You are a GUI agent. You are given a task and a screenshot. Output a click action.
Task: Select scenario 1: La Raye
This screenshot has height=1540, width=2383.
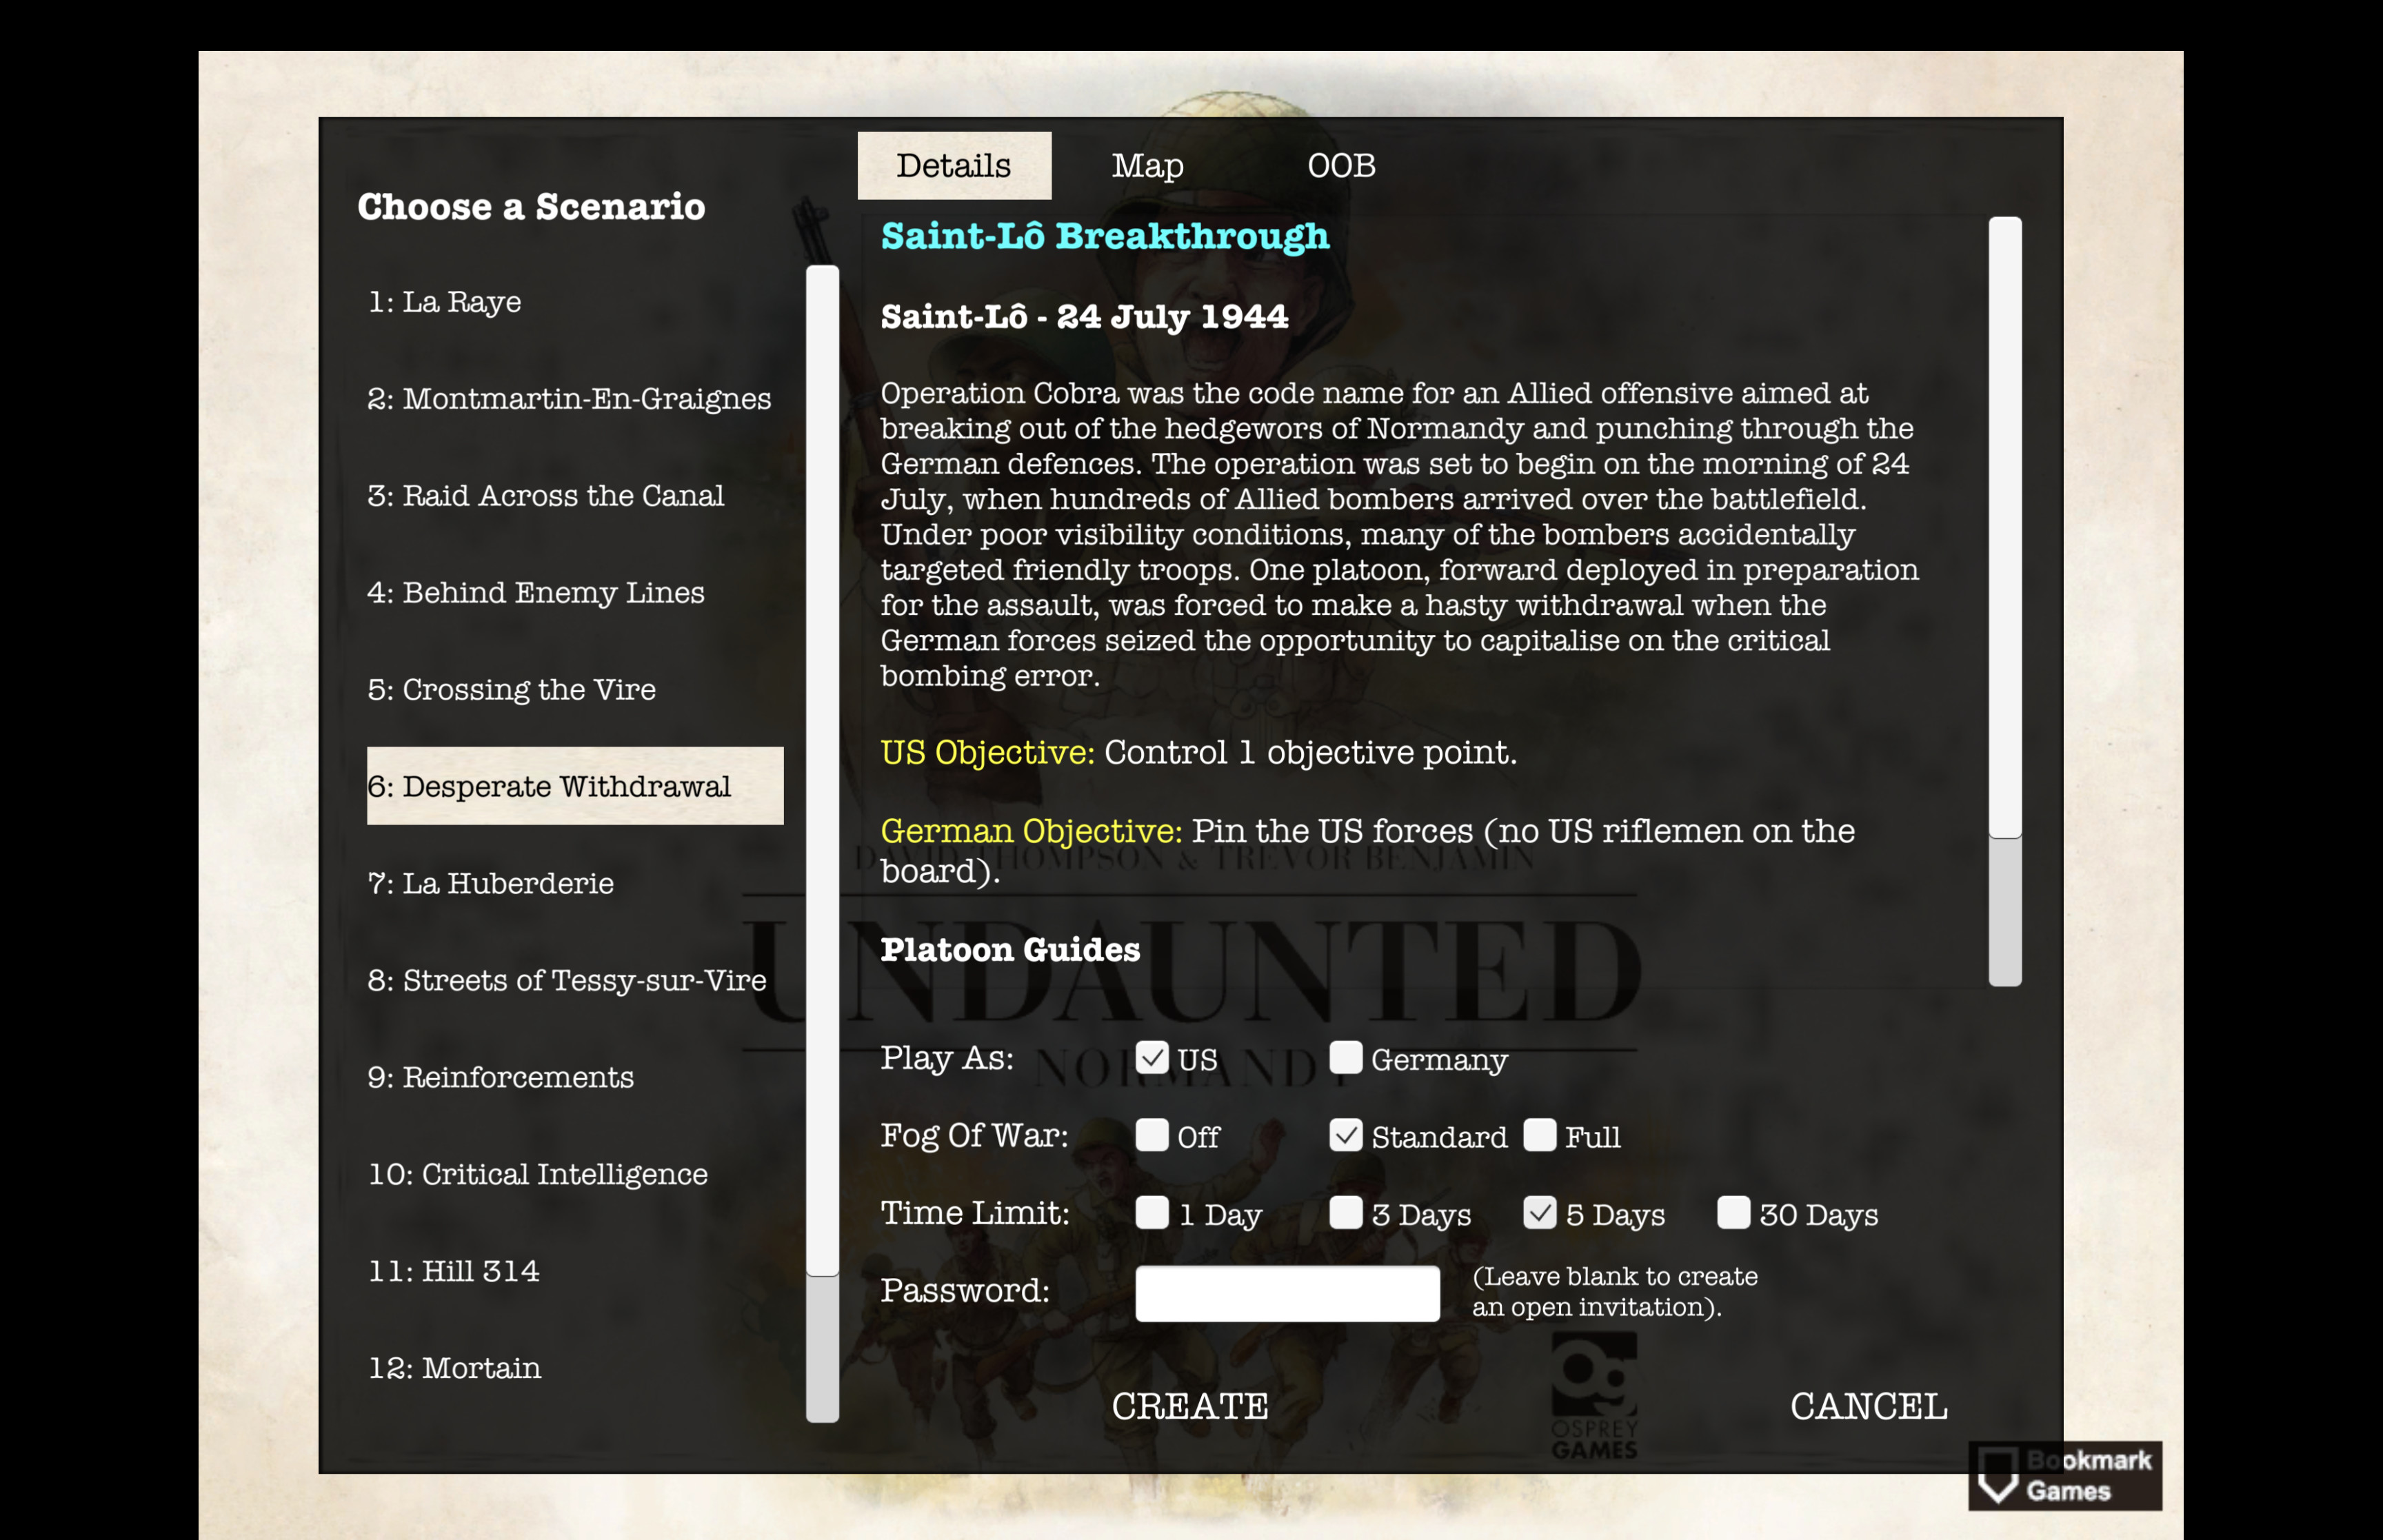[444, 302]
